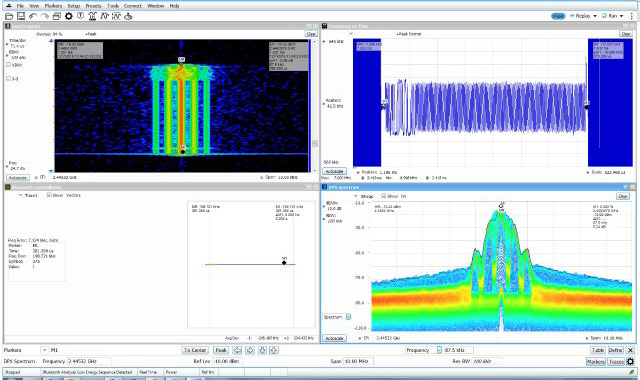Open the Frequency dropdown in Markers bar
The width and height of the screenshot is (640, 380).
click(x=439, y=350)
